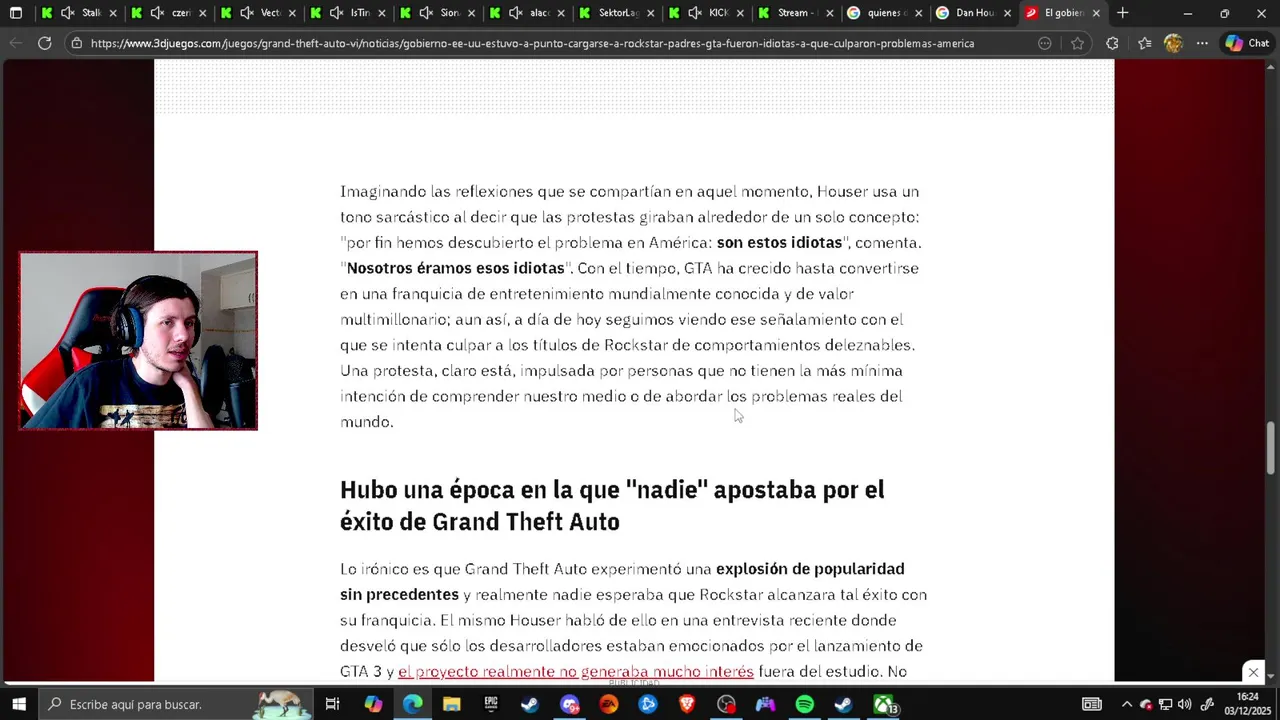Open the clock showing 16:24

1247,703
